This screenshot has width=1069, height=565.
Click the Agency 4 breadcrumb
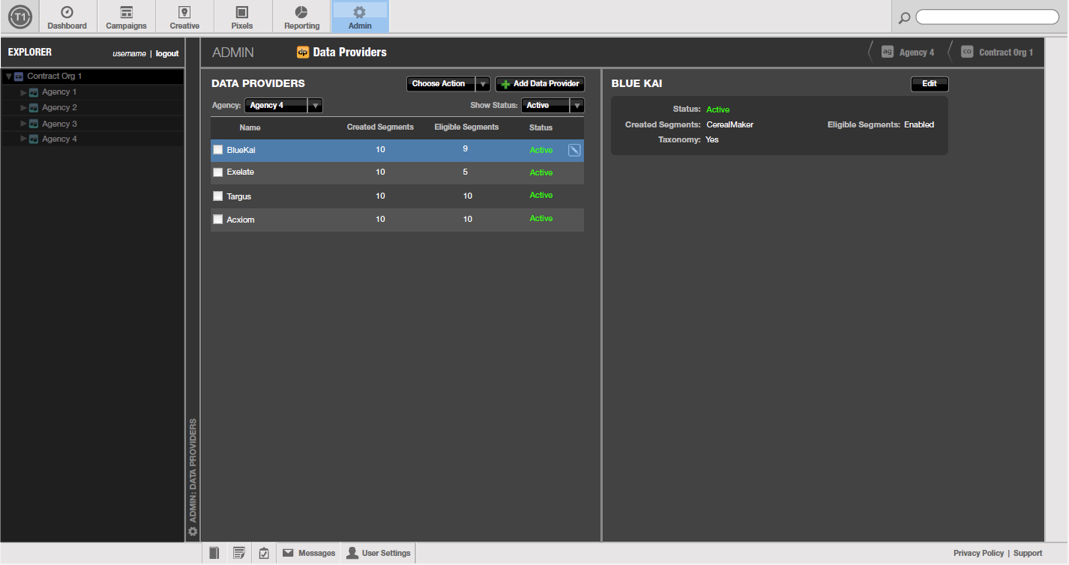(x=909, y=52)
